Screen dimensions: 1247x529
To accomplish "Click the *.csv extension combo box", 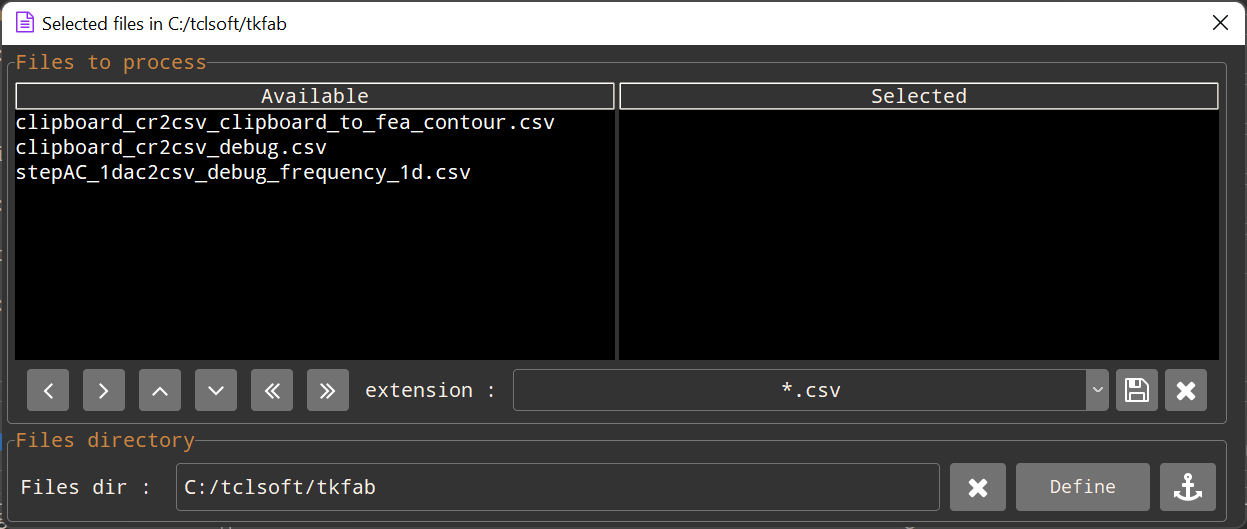I will (x=800, y=390).
